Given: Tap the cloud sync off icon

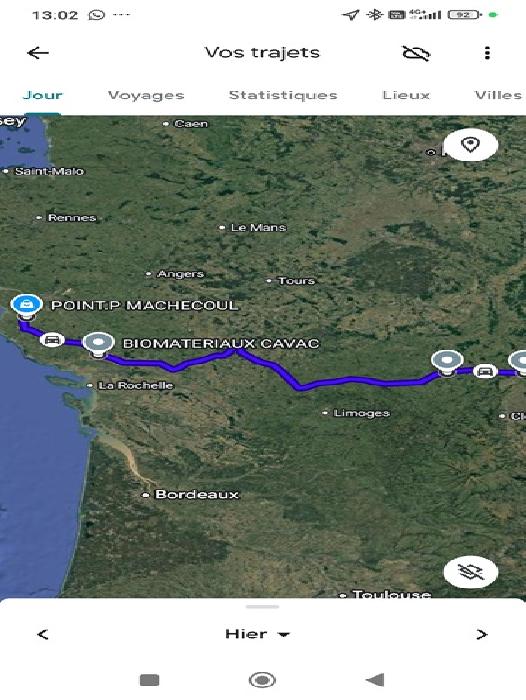Looking at the screenshot, I should pos(416,53).
